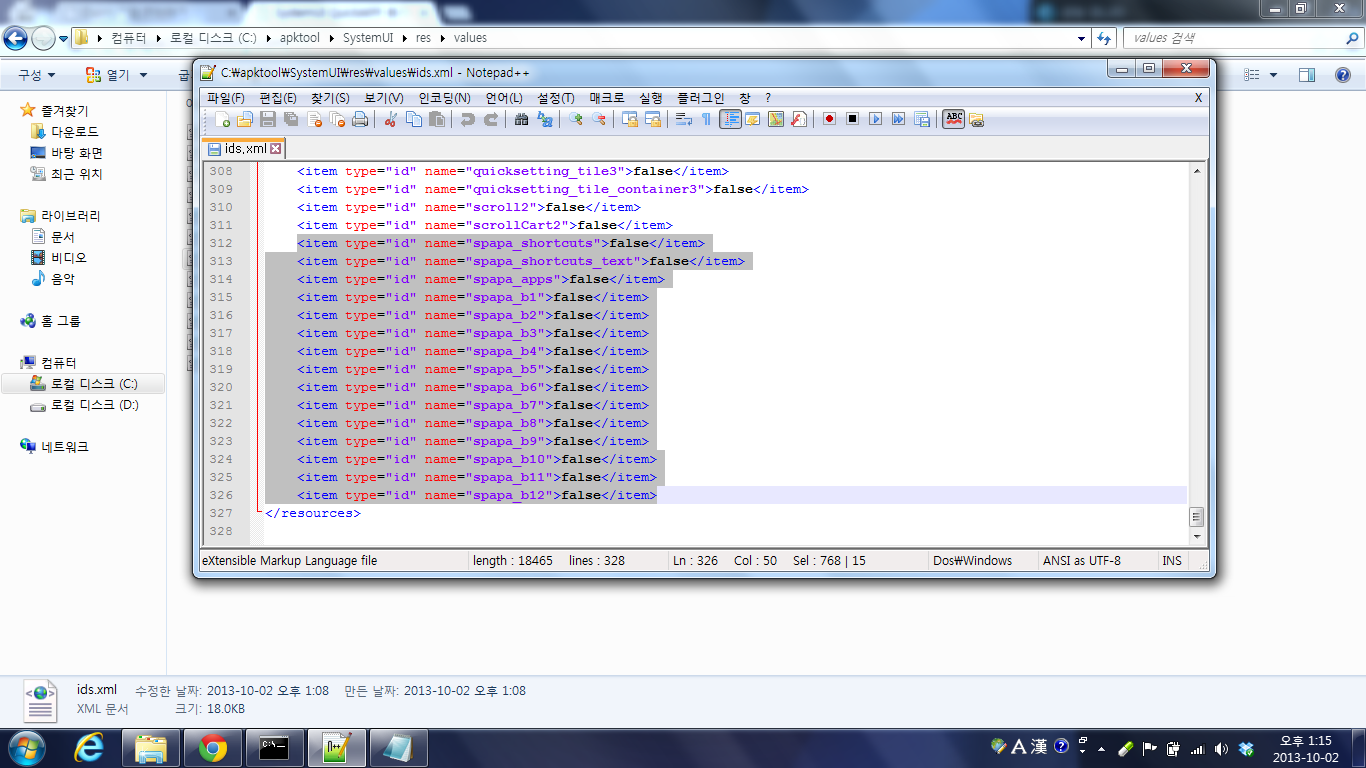
Task: Click the Play macro icon
Action: click(x=875, y=119)
